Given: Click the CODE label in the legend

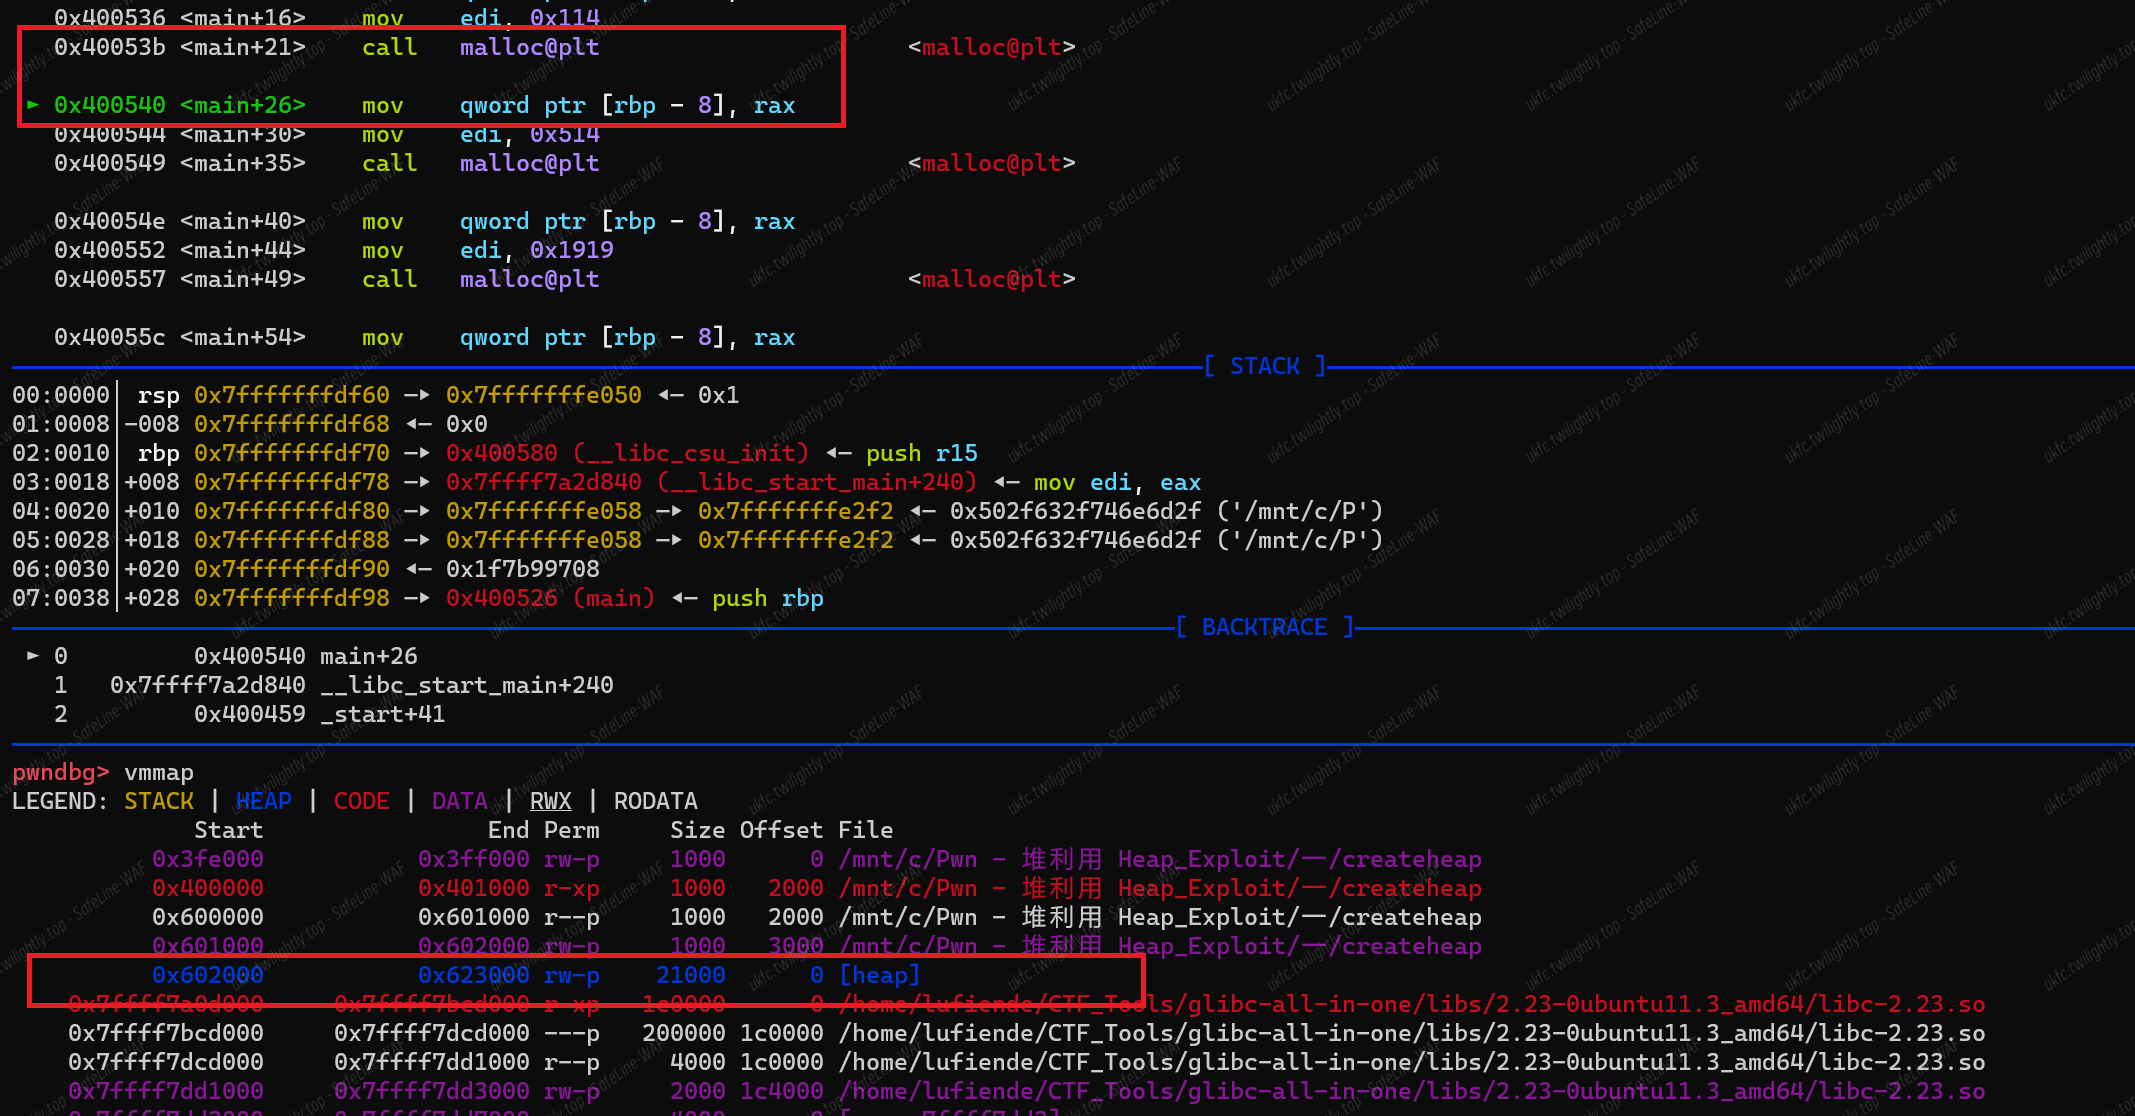Looking at the screenshot, I should click(x=361, y=801).
